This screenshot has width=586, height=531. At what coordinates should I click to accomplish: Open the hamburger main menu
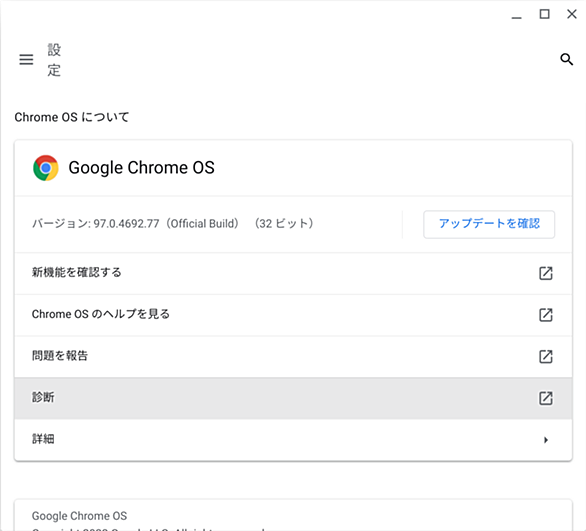point(26,59)
